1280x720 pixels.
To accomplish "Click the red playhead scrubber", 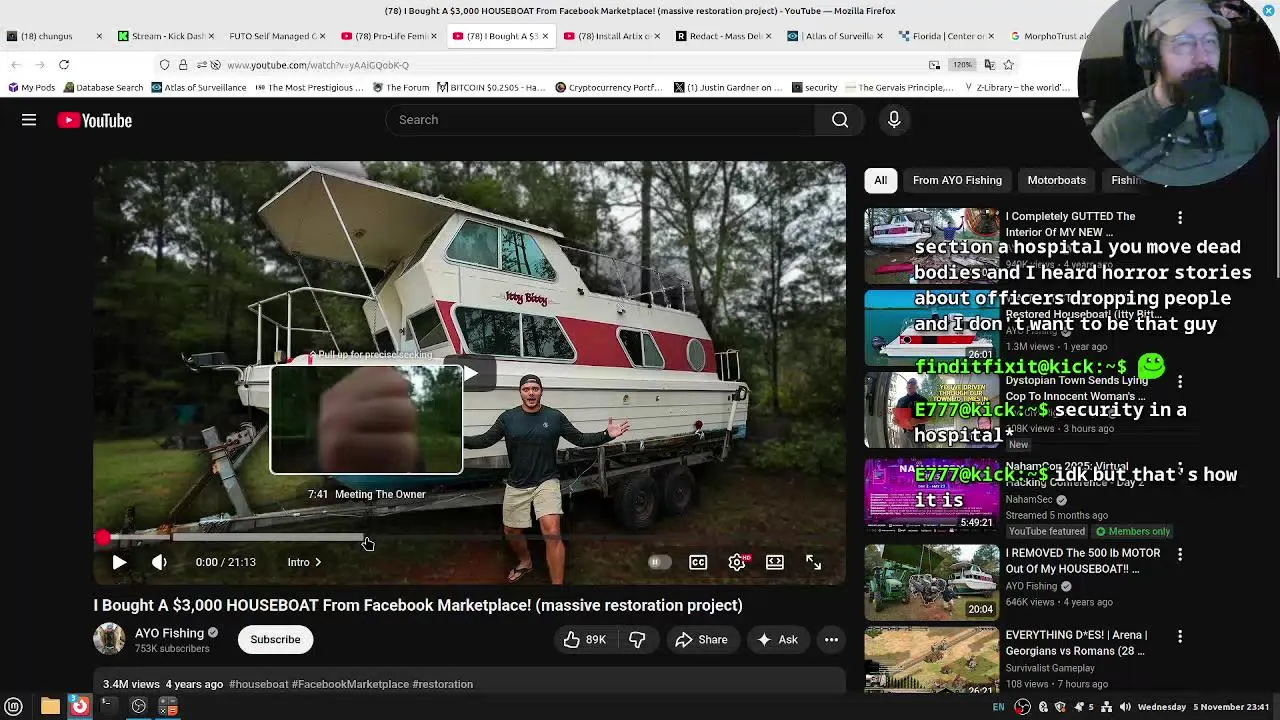I will [103, 538].
